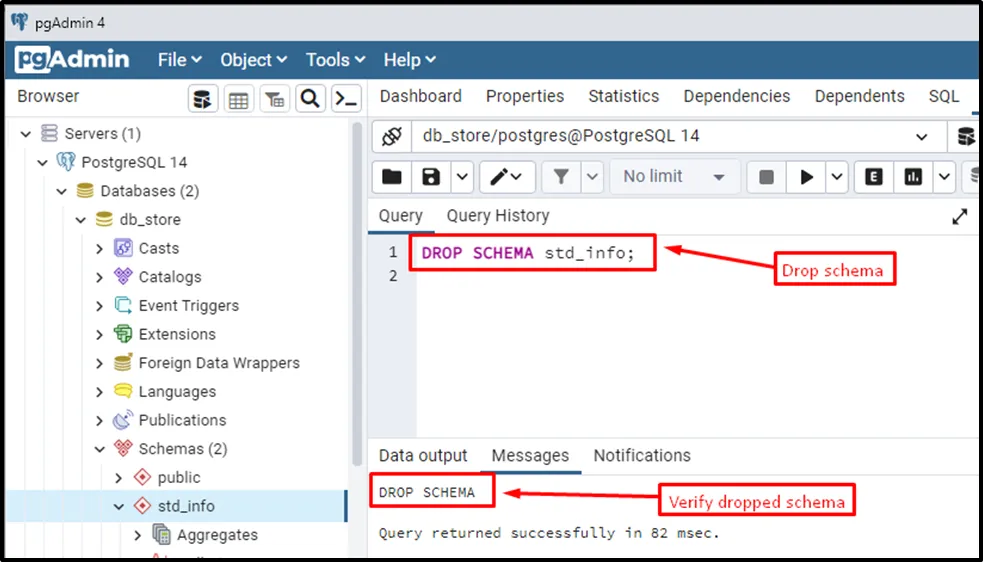Click in the query editor line 2
Image resolution: width=983 pixels, height=562 pixels.
point(600,276)
